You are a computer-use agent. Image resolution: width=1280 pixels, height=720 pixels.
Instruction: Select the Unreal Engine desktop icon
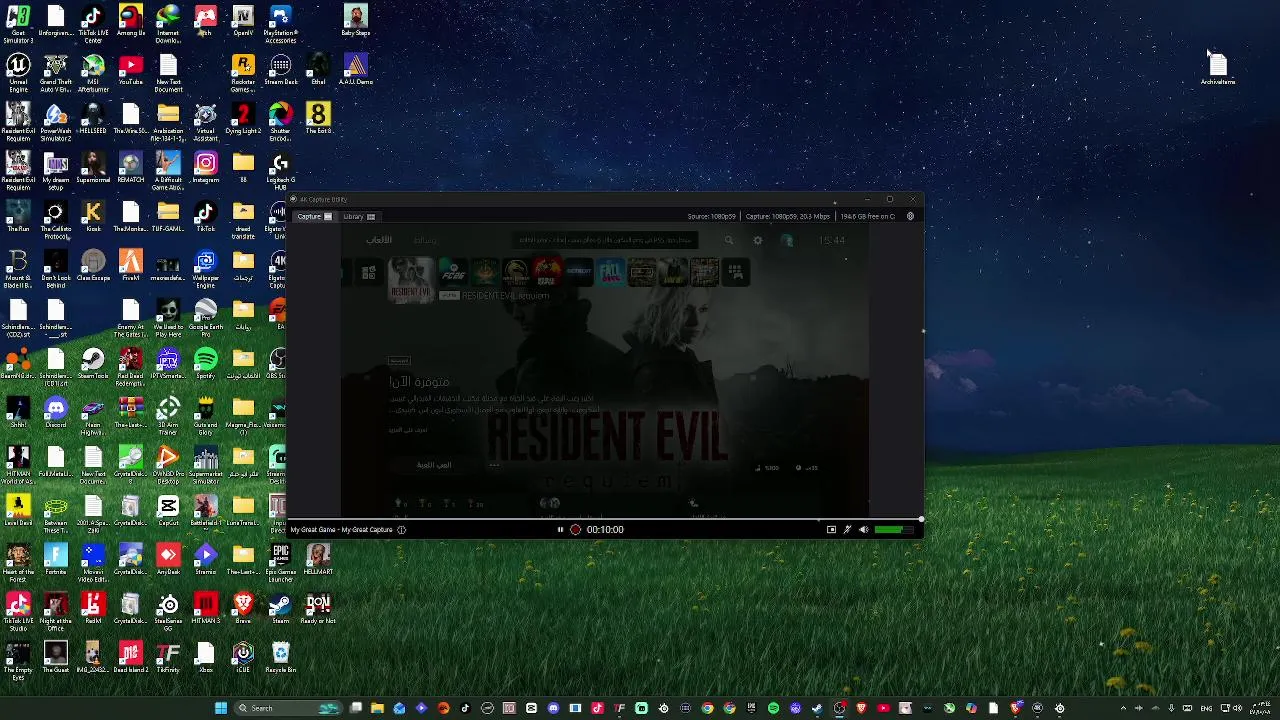tap(18, 73)
